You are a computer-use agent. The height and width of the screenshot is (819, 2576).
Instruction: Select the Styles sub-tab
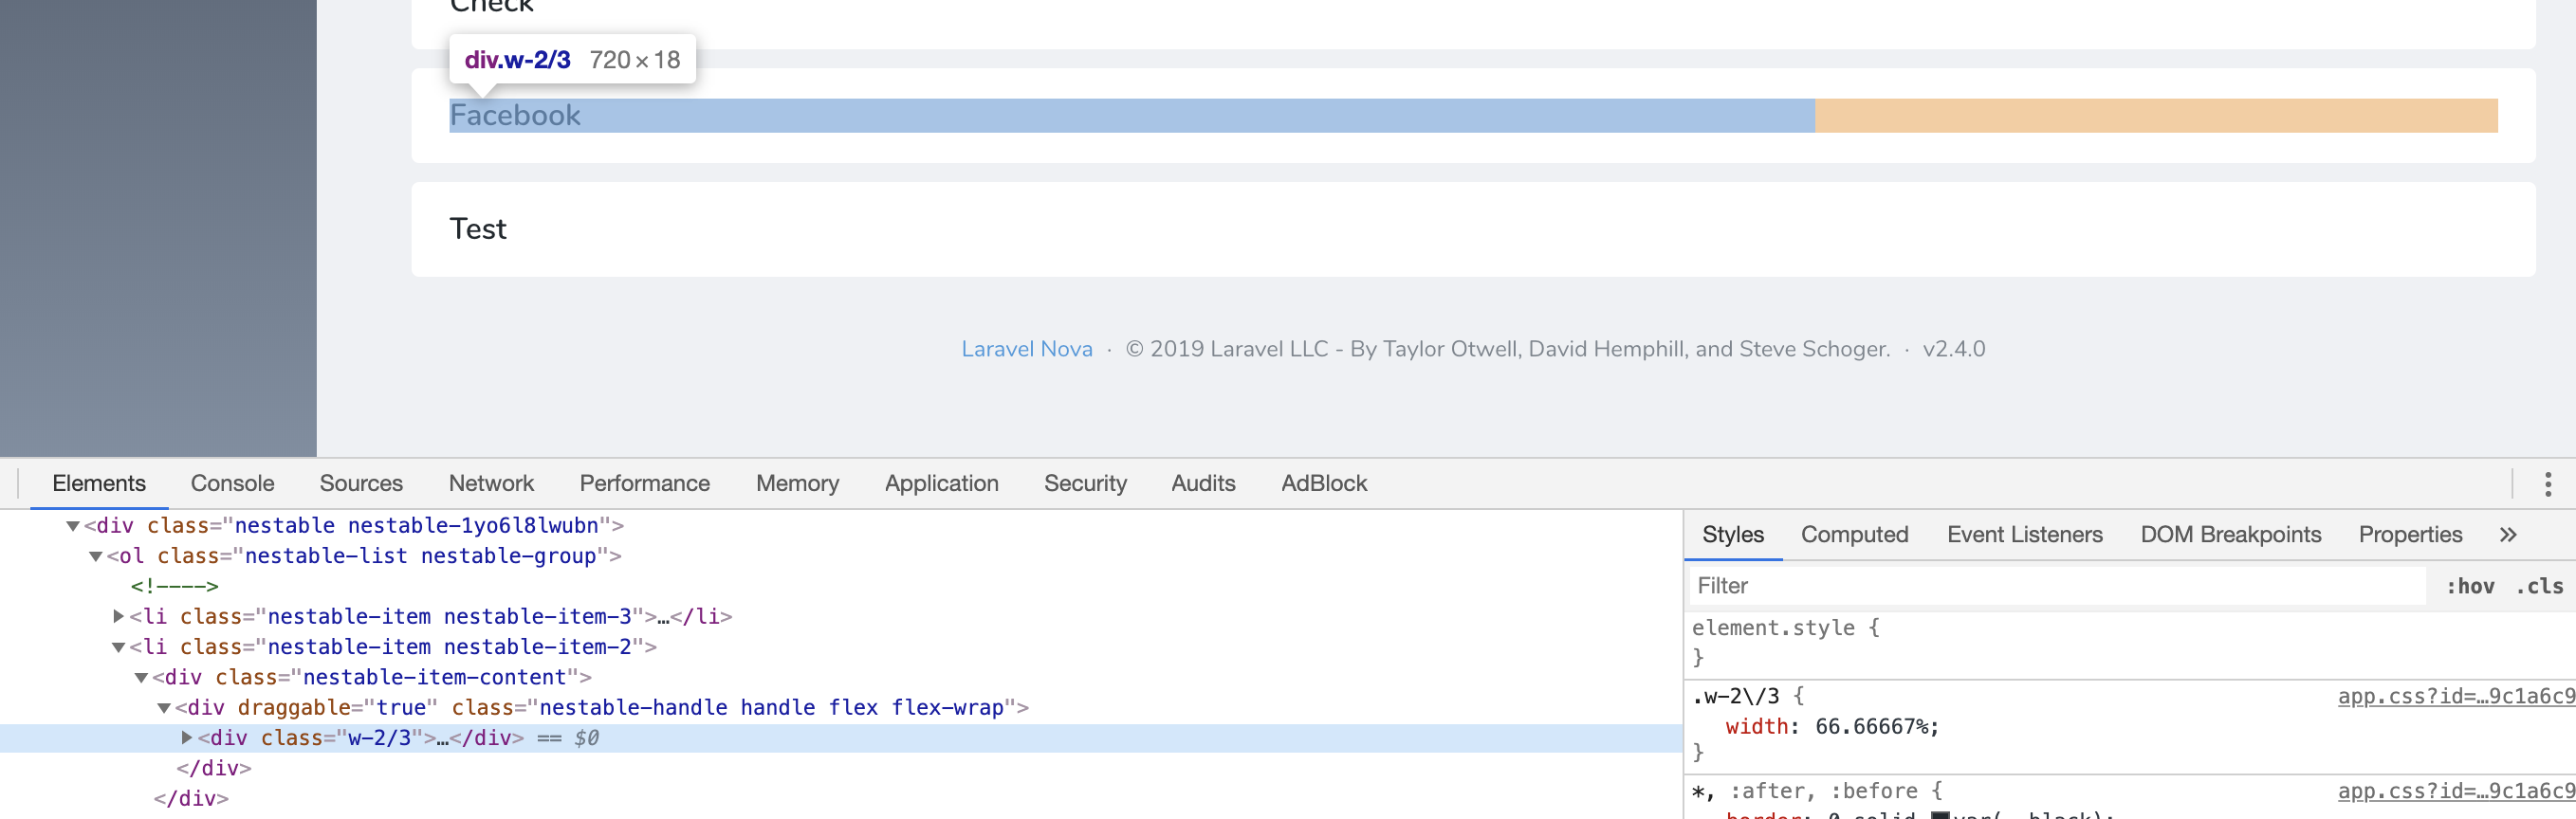point(1733,535)
